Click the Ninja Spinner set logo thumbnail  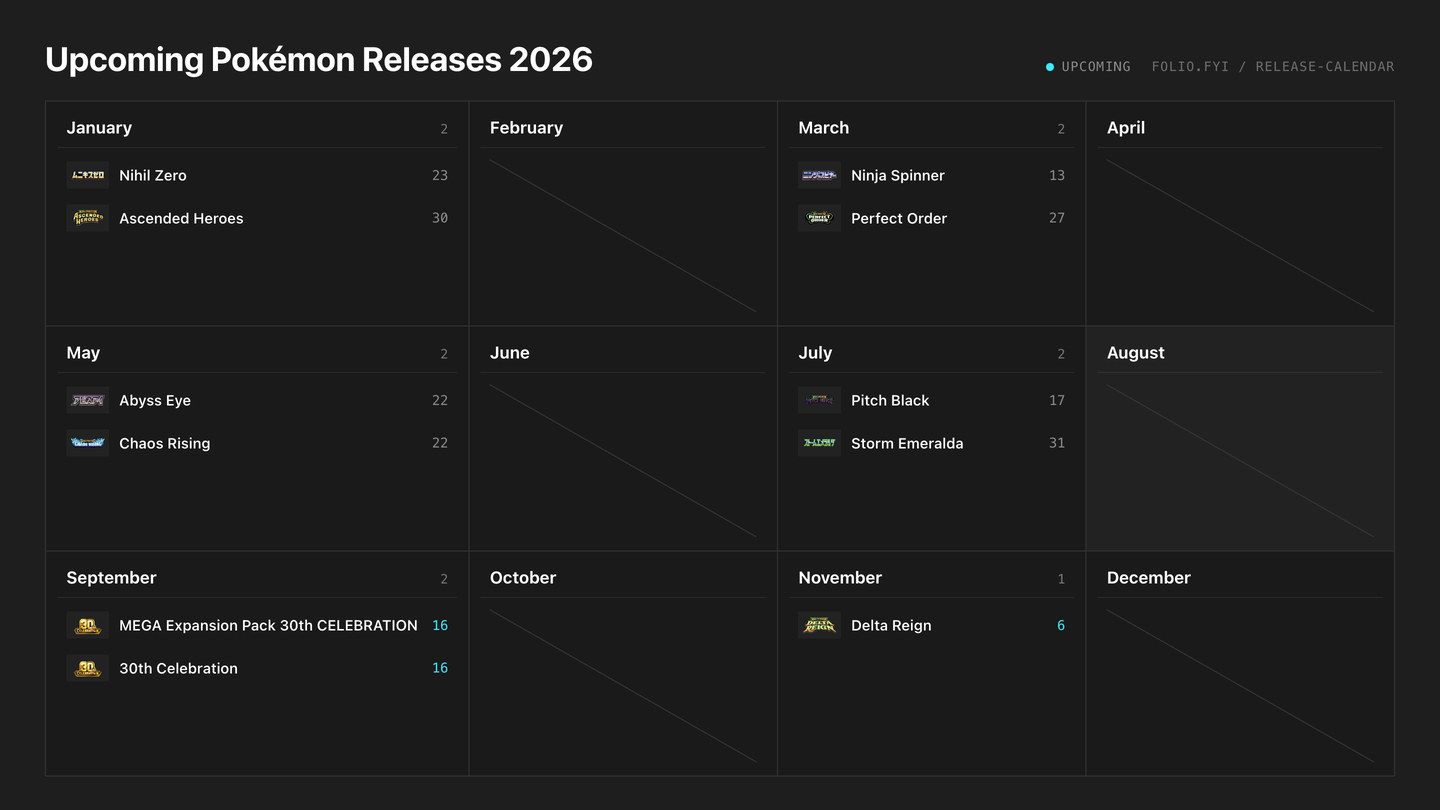pyautogui.click(x=820, y=175)
